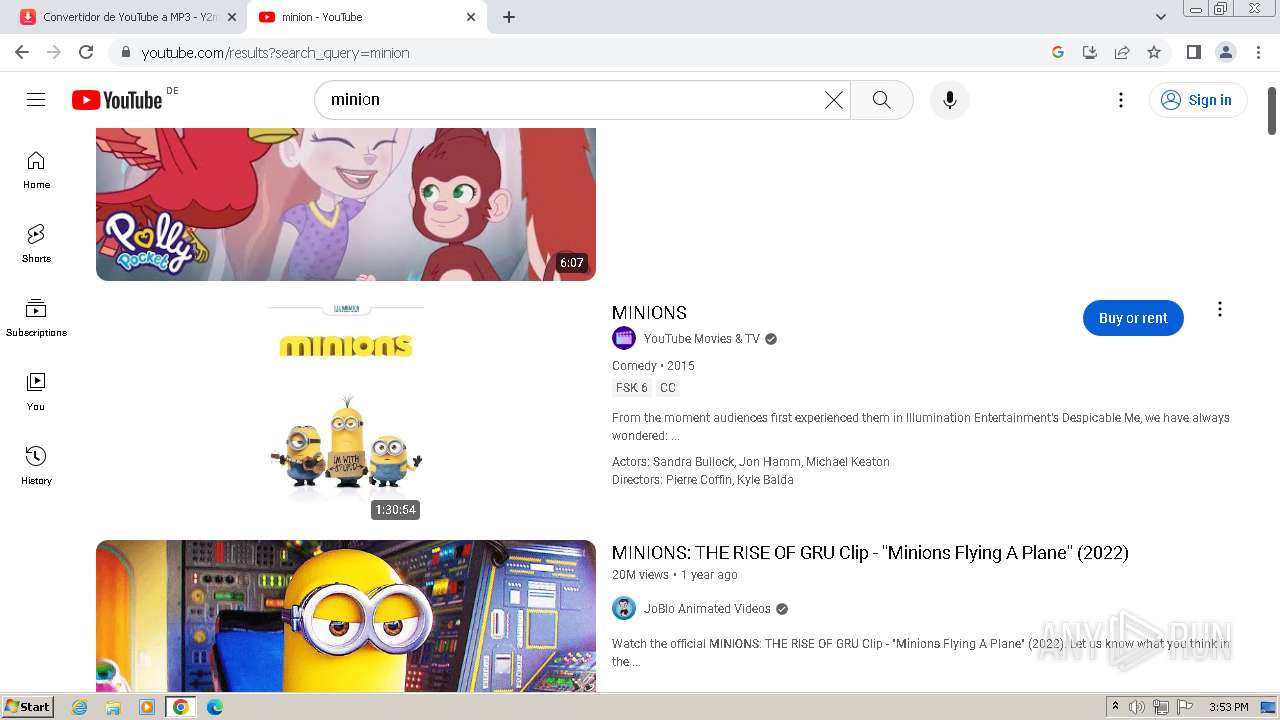
Task: Open Microsoft Edge from taskbar
Action: pyautogui.click(x=215, y=707)
